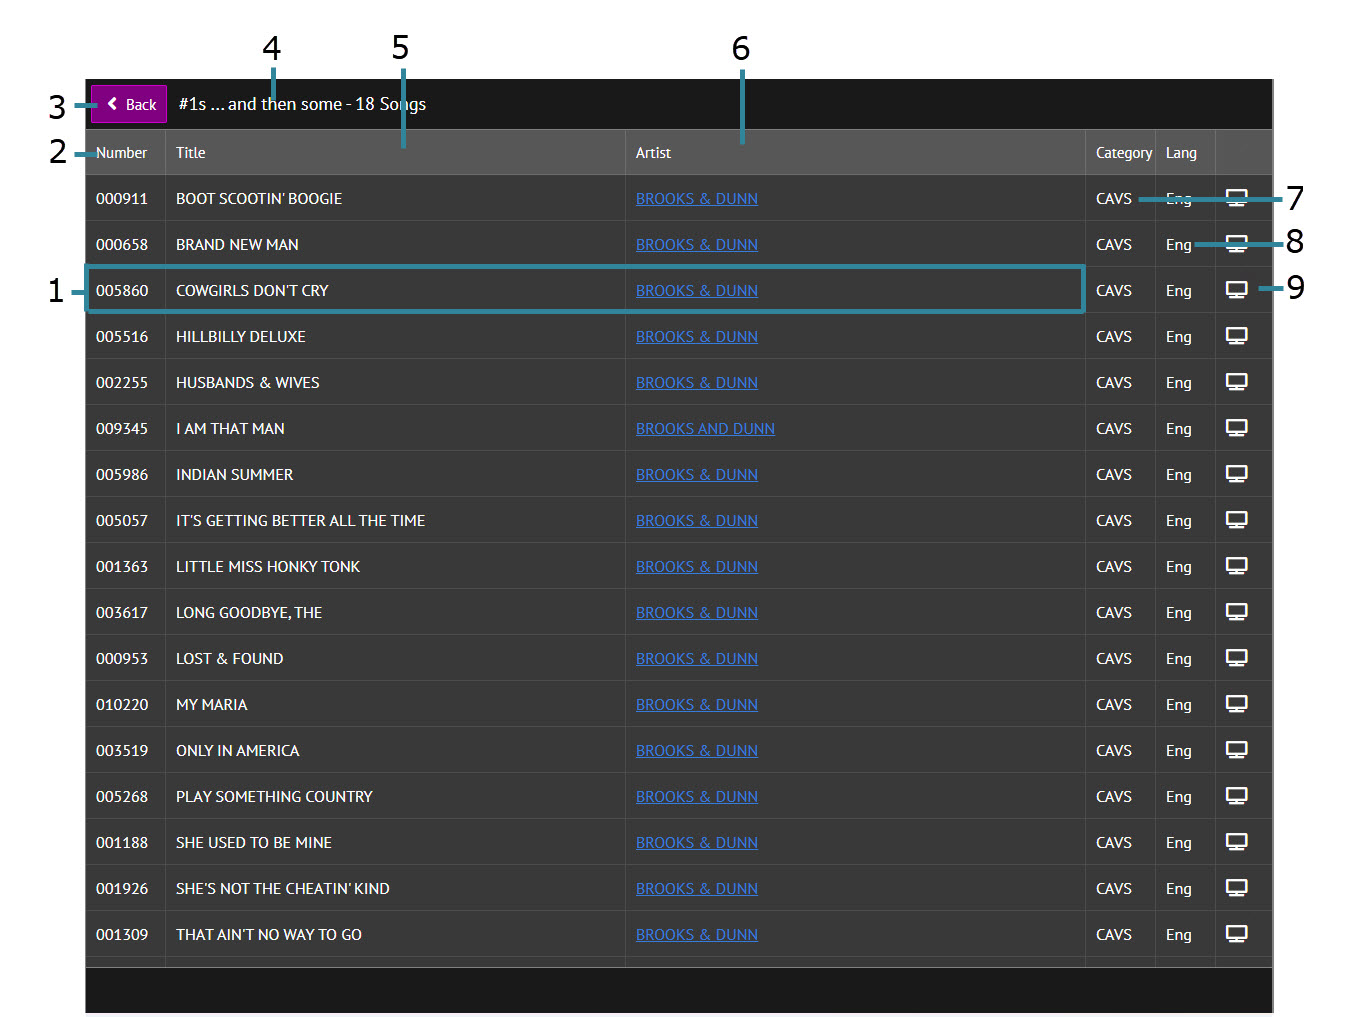Click the Category column header
The height and width of the screenshot is (1017, 1354).
pos(1123,153)
